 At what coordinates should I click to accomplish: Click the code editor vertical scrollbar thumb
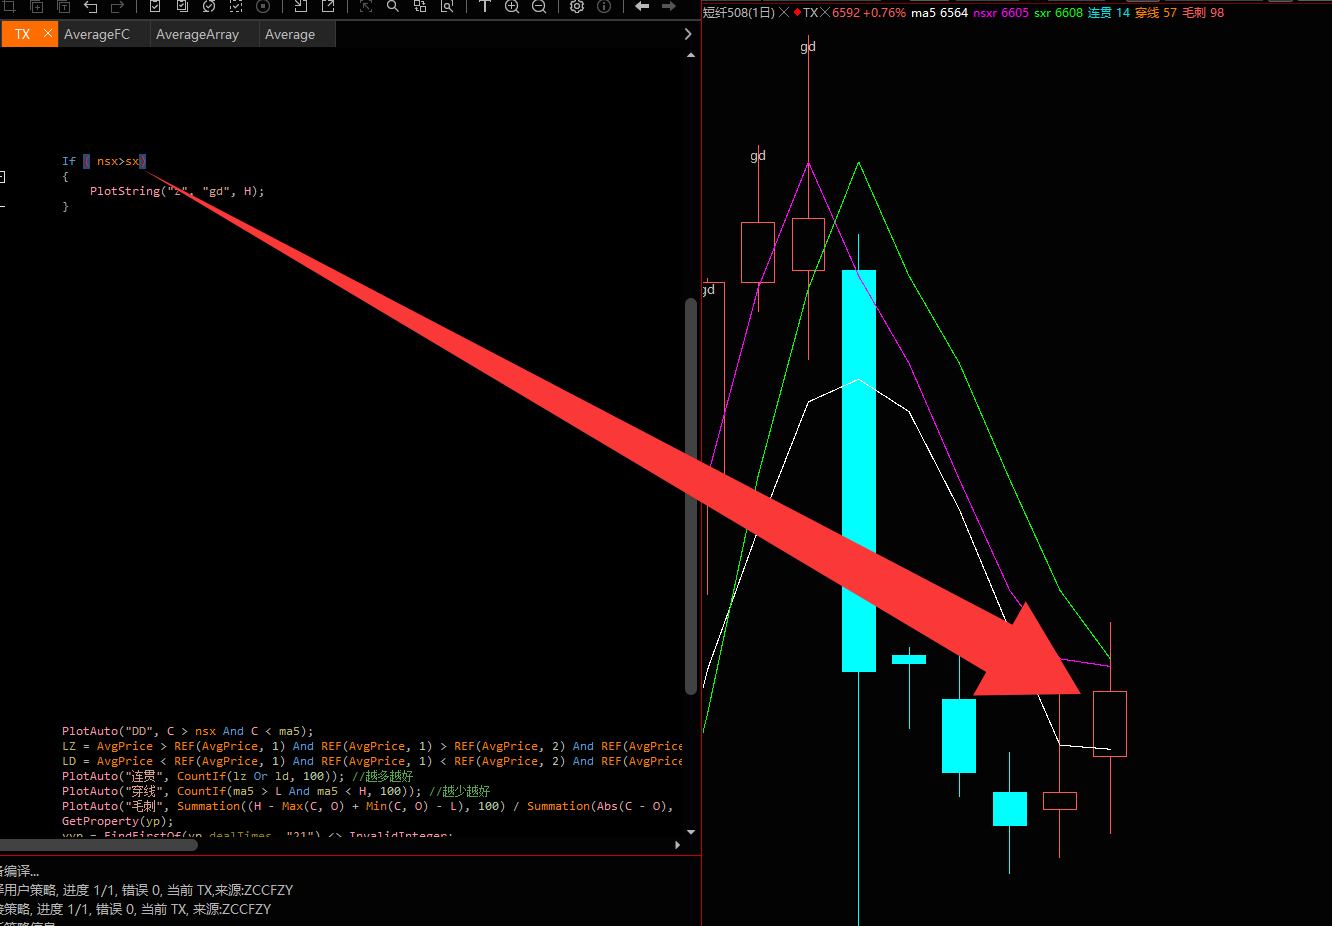(x=691, y=496)
